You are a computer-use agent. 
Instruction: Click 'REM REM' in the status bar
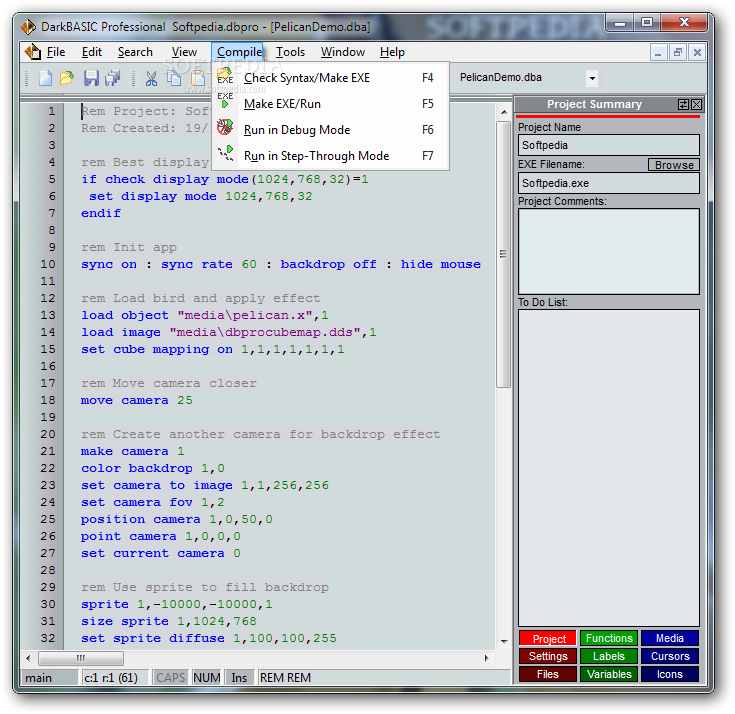[x=285, y=677]
